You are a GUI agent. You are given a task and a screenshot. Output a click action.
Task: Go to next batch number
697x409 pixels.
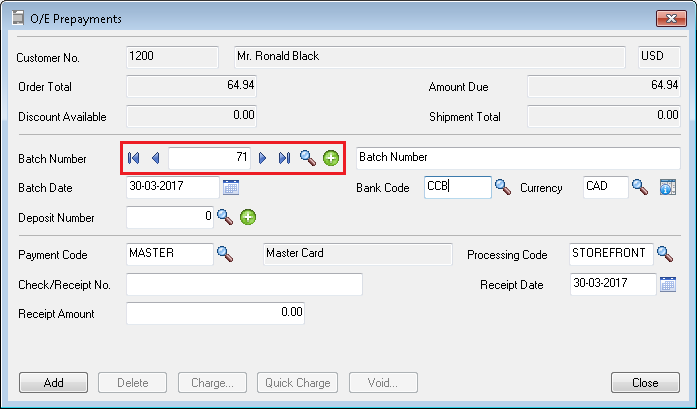pos(263,158)
